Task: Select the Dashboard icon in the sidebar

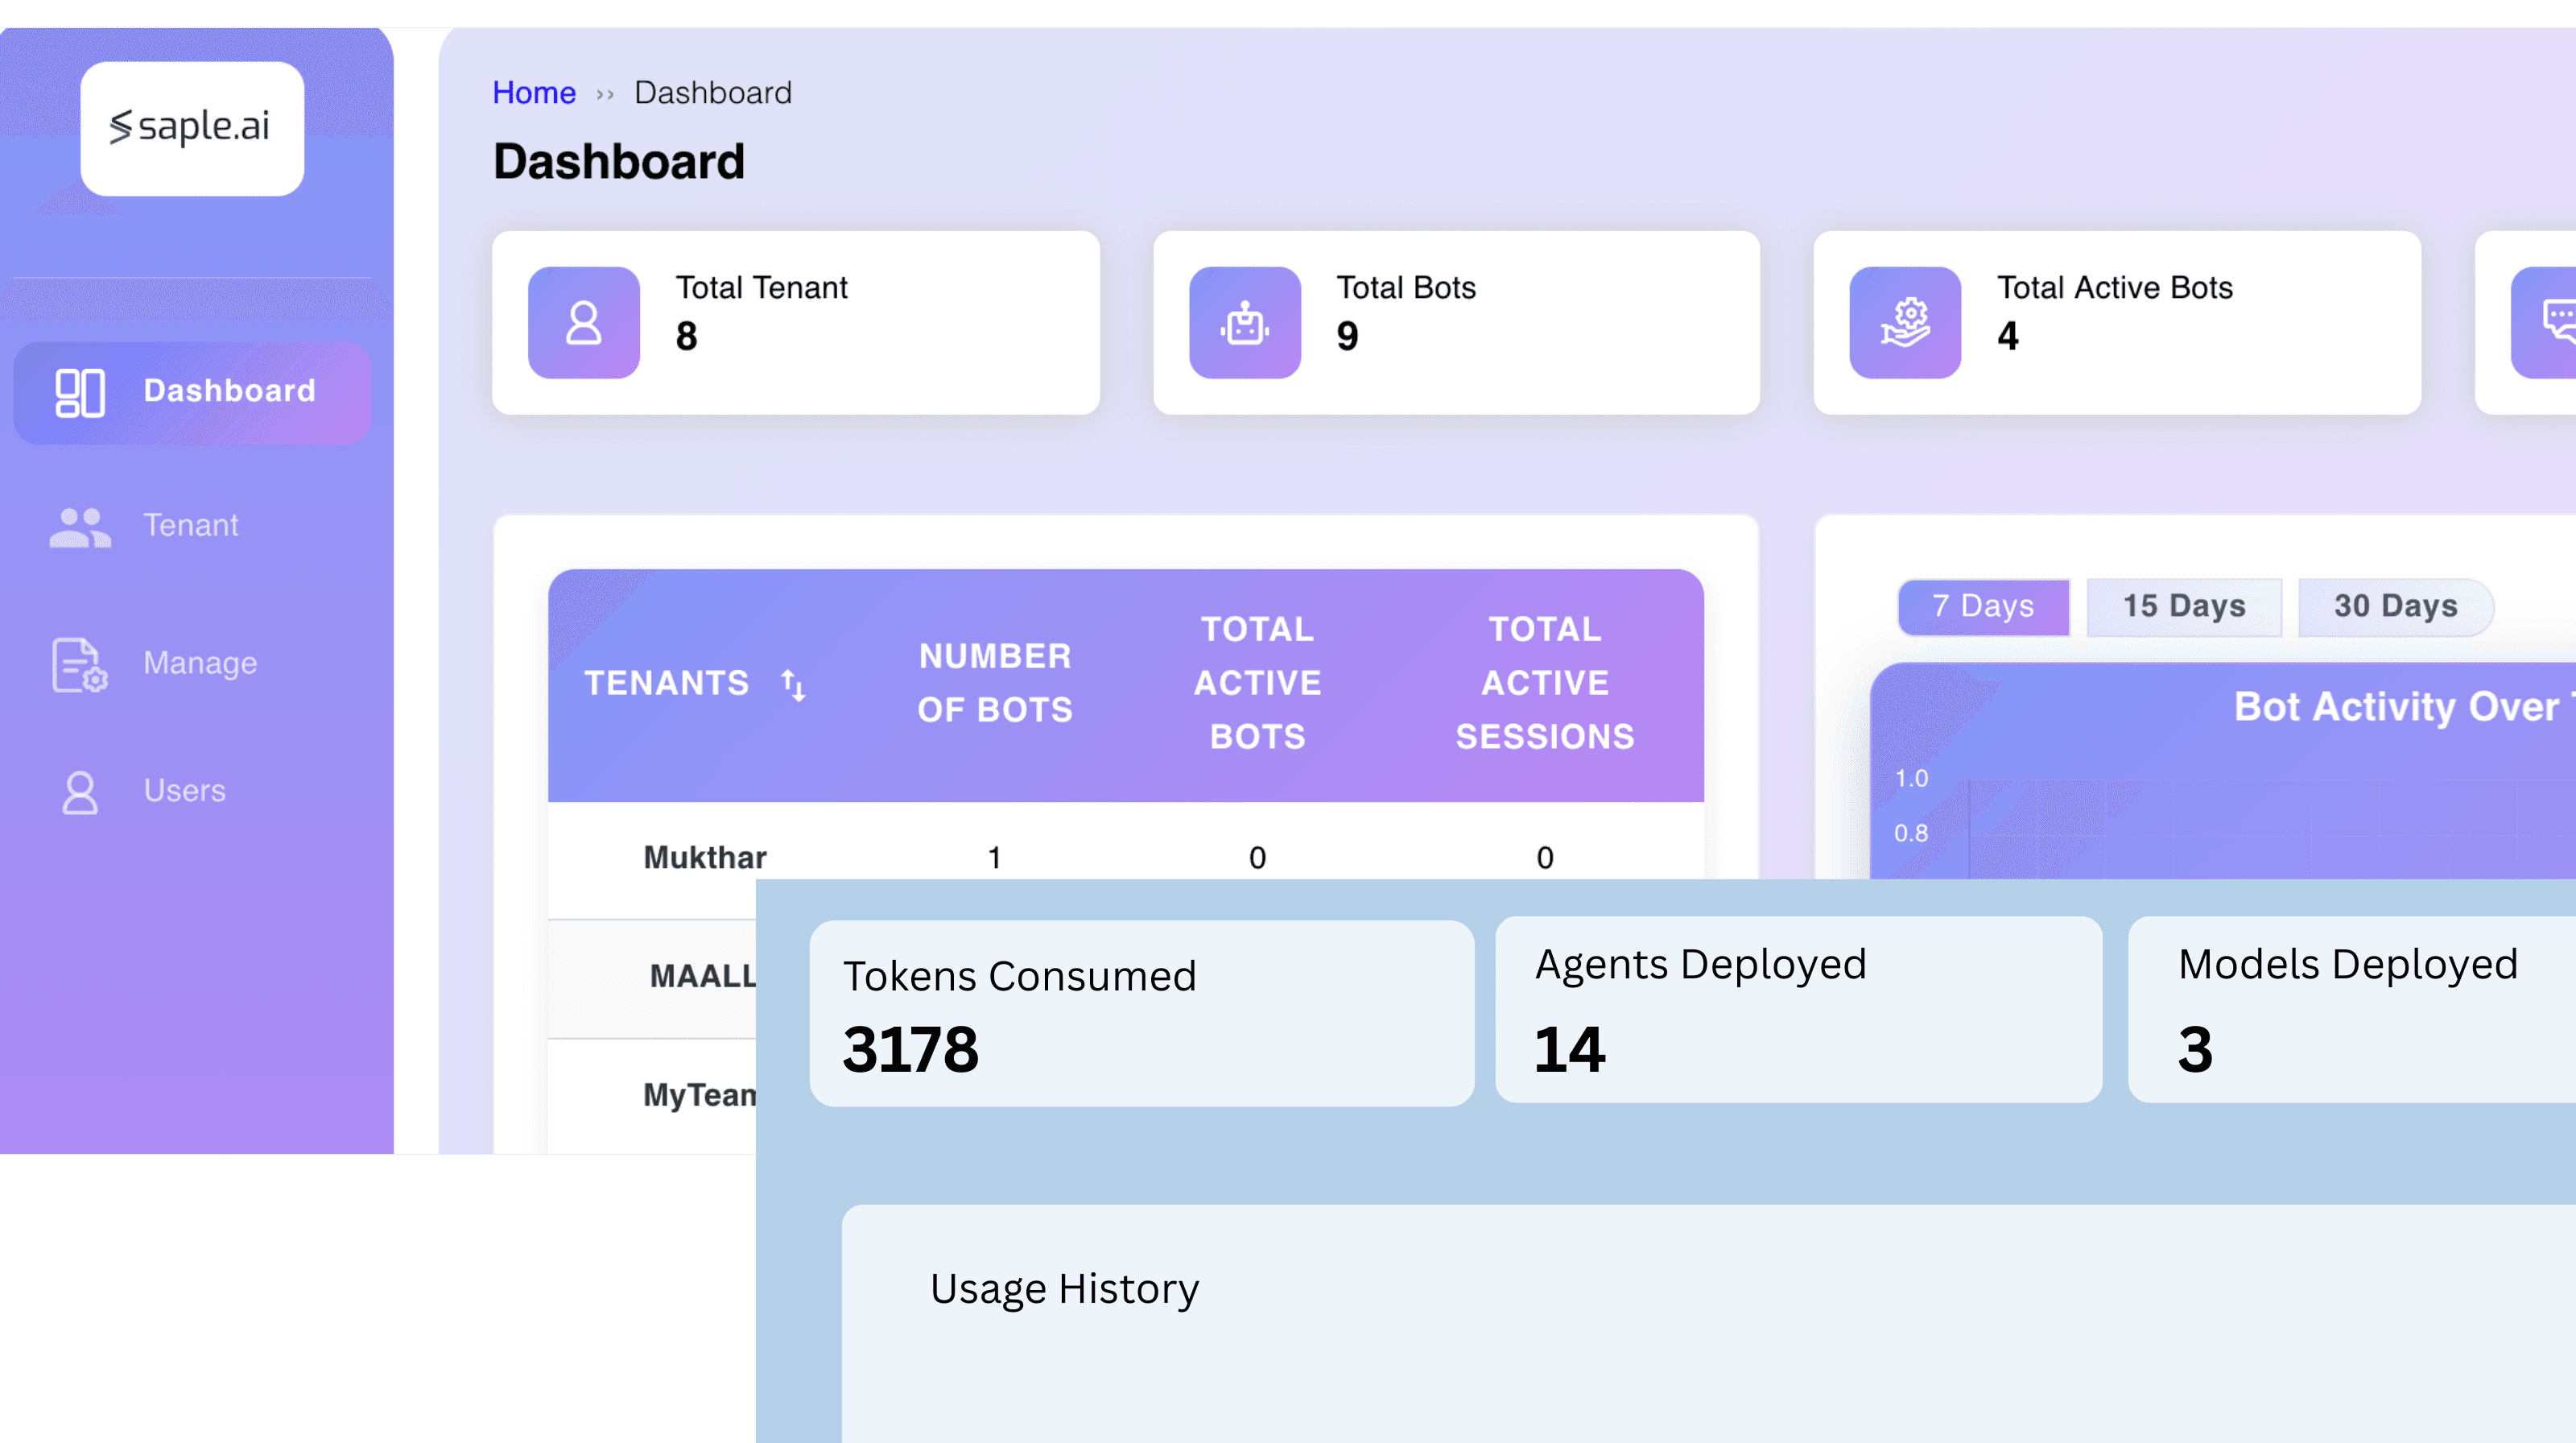Action: click(80, 392)
